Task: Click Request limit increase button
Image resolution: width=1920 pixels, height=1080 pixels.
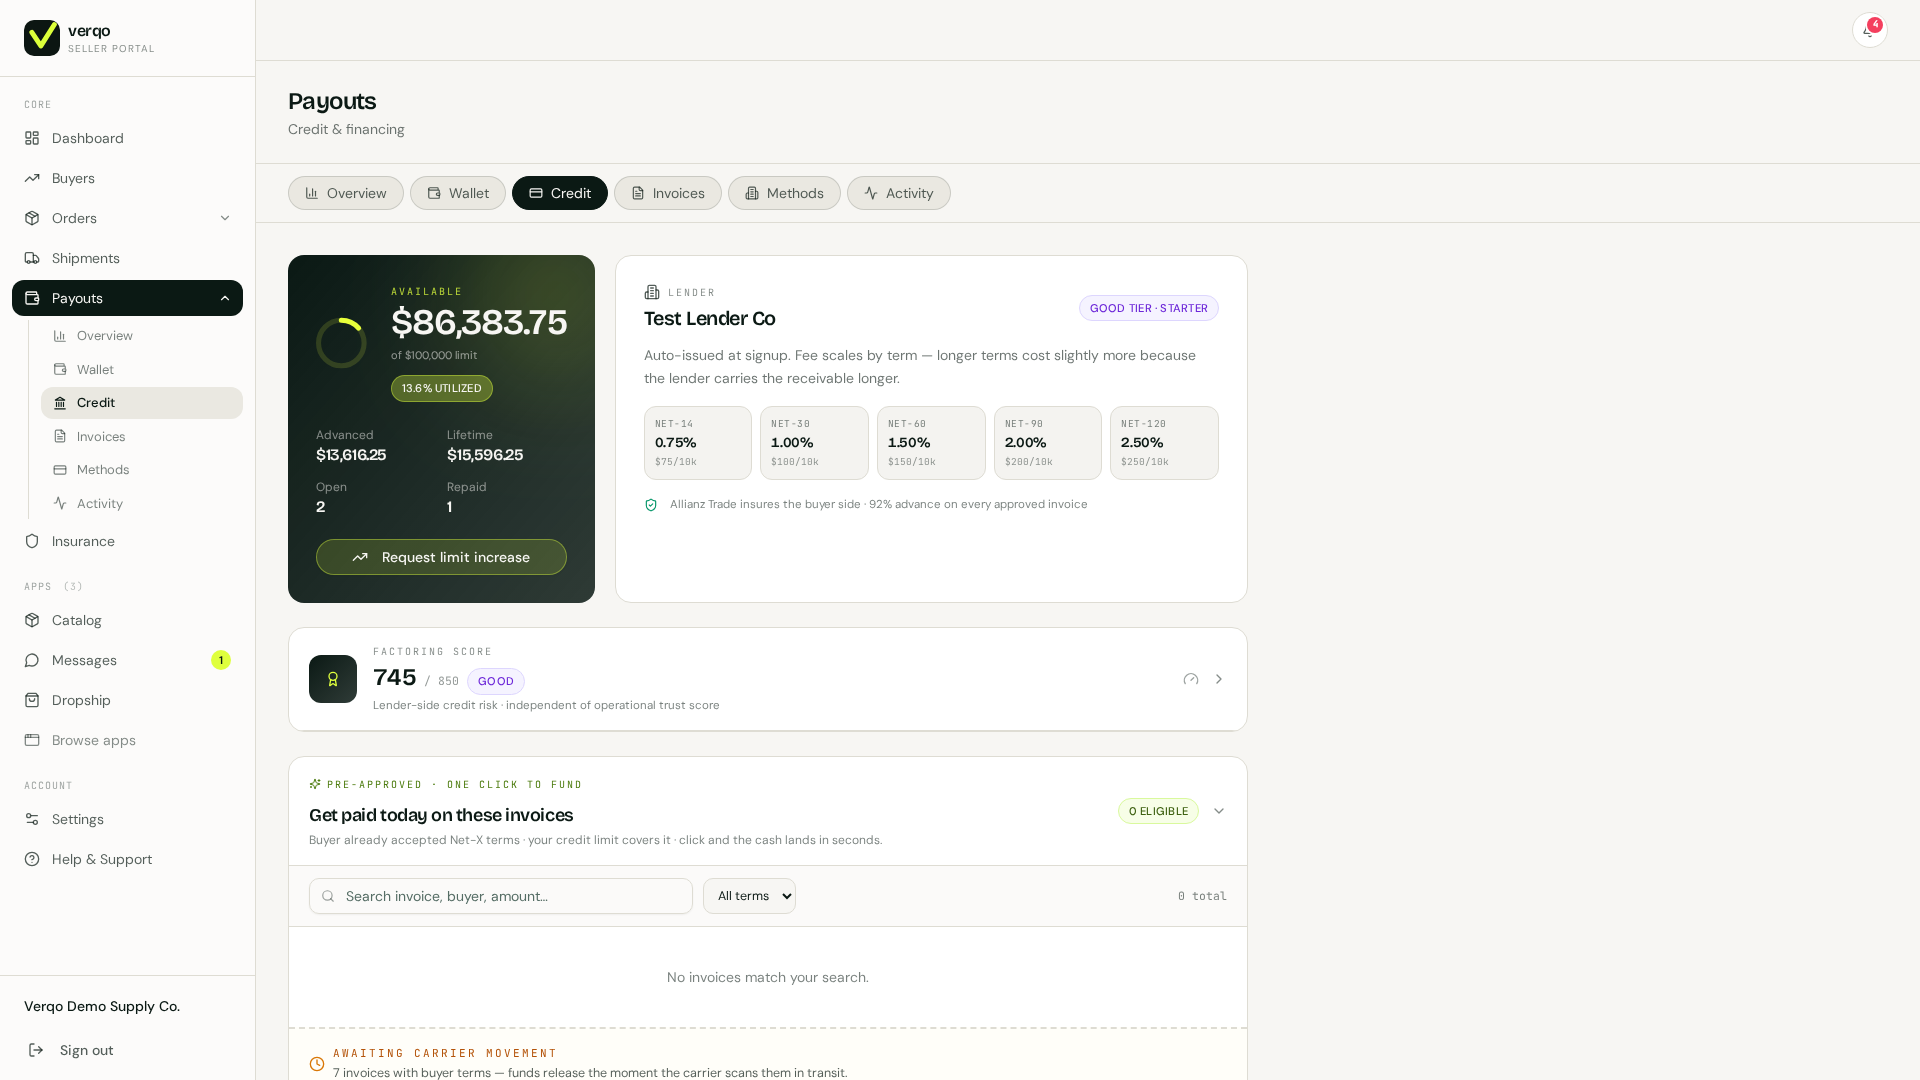Action: 441,557
